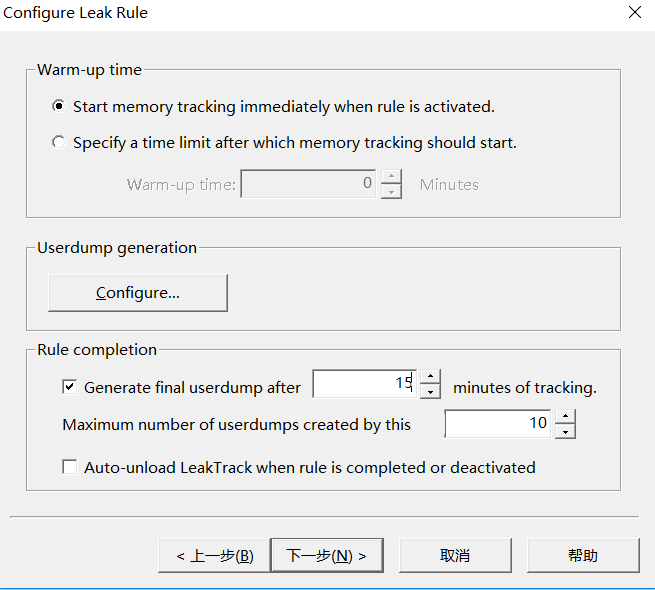Decrease maximum userdumps count down arrow
The image size is (655, 590).
pos(565,431)
